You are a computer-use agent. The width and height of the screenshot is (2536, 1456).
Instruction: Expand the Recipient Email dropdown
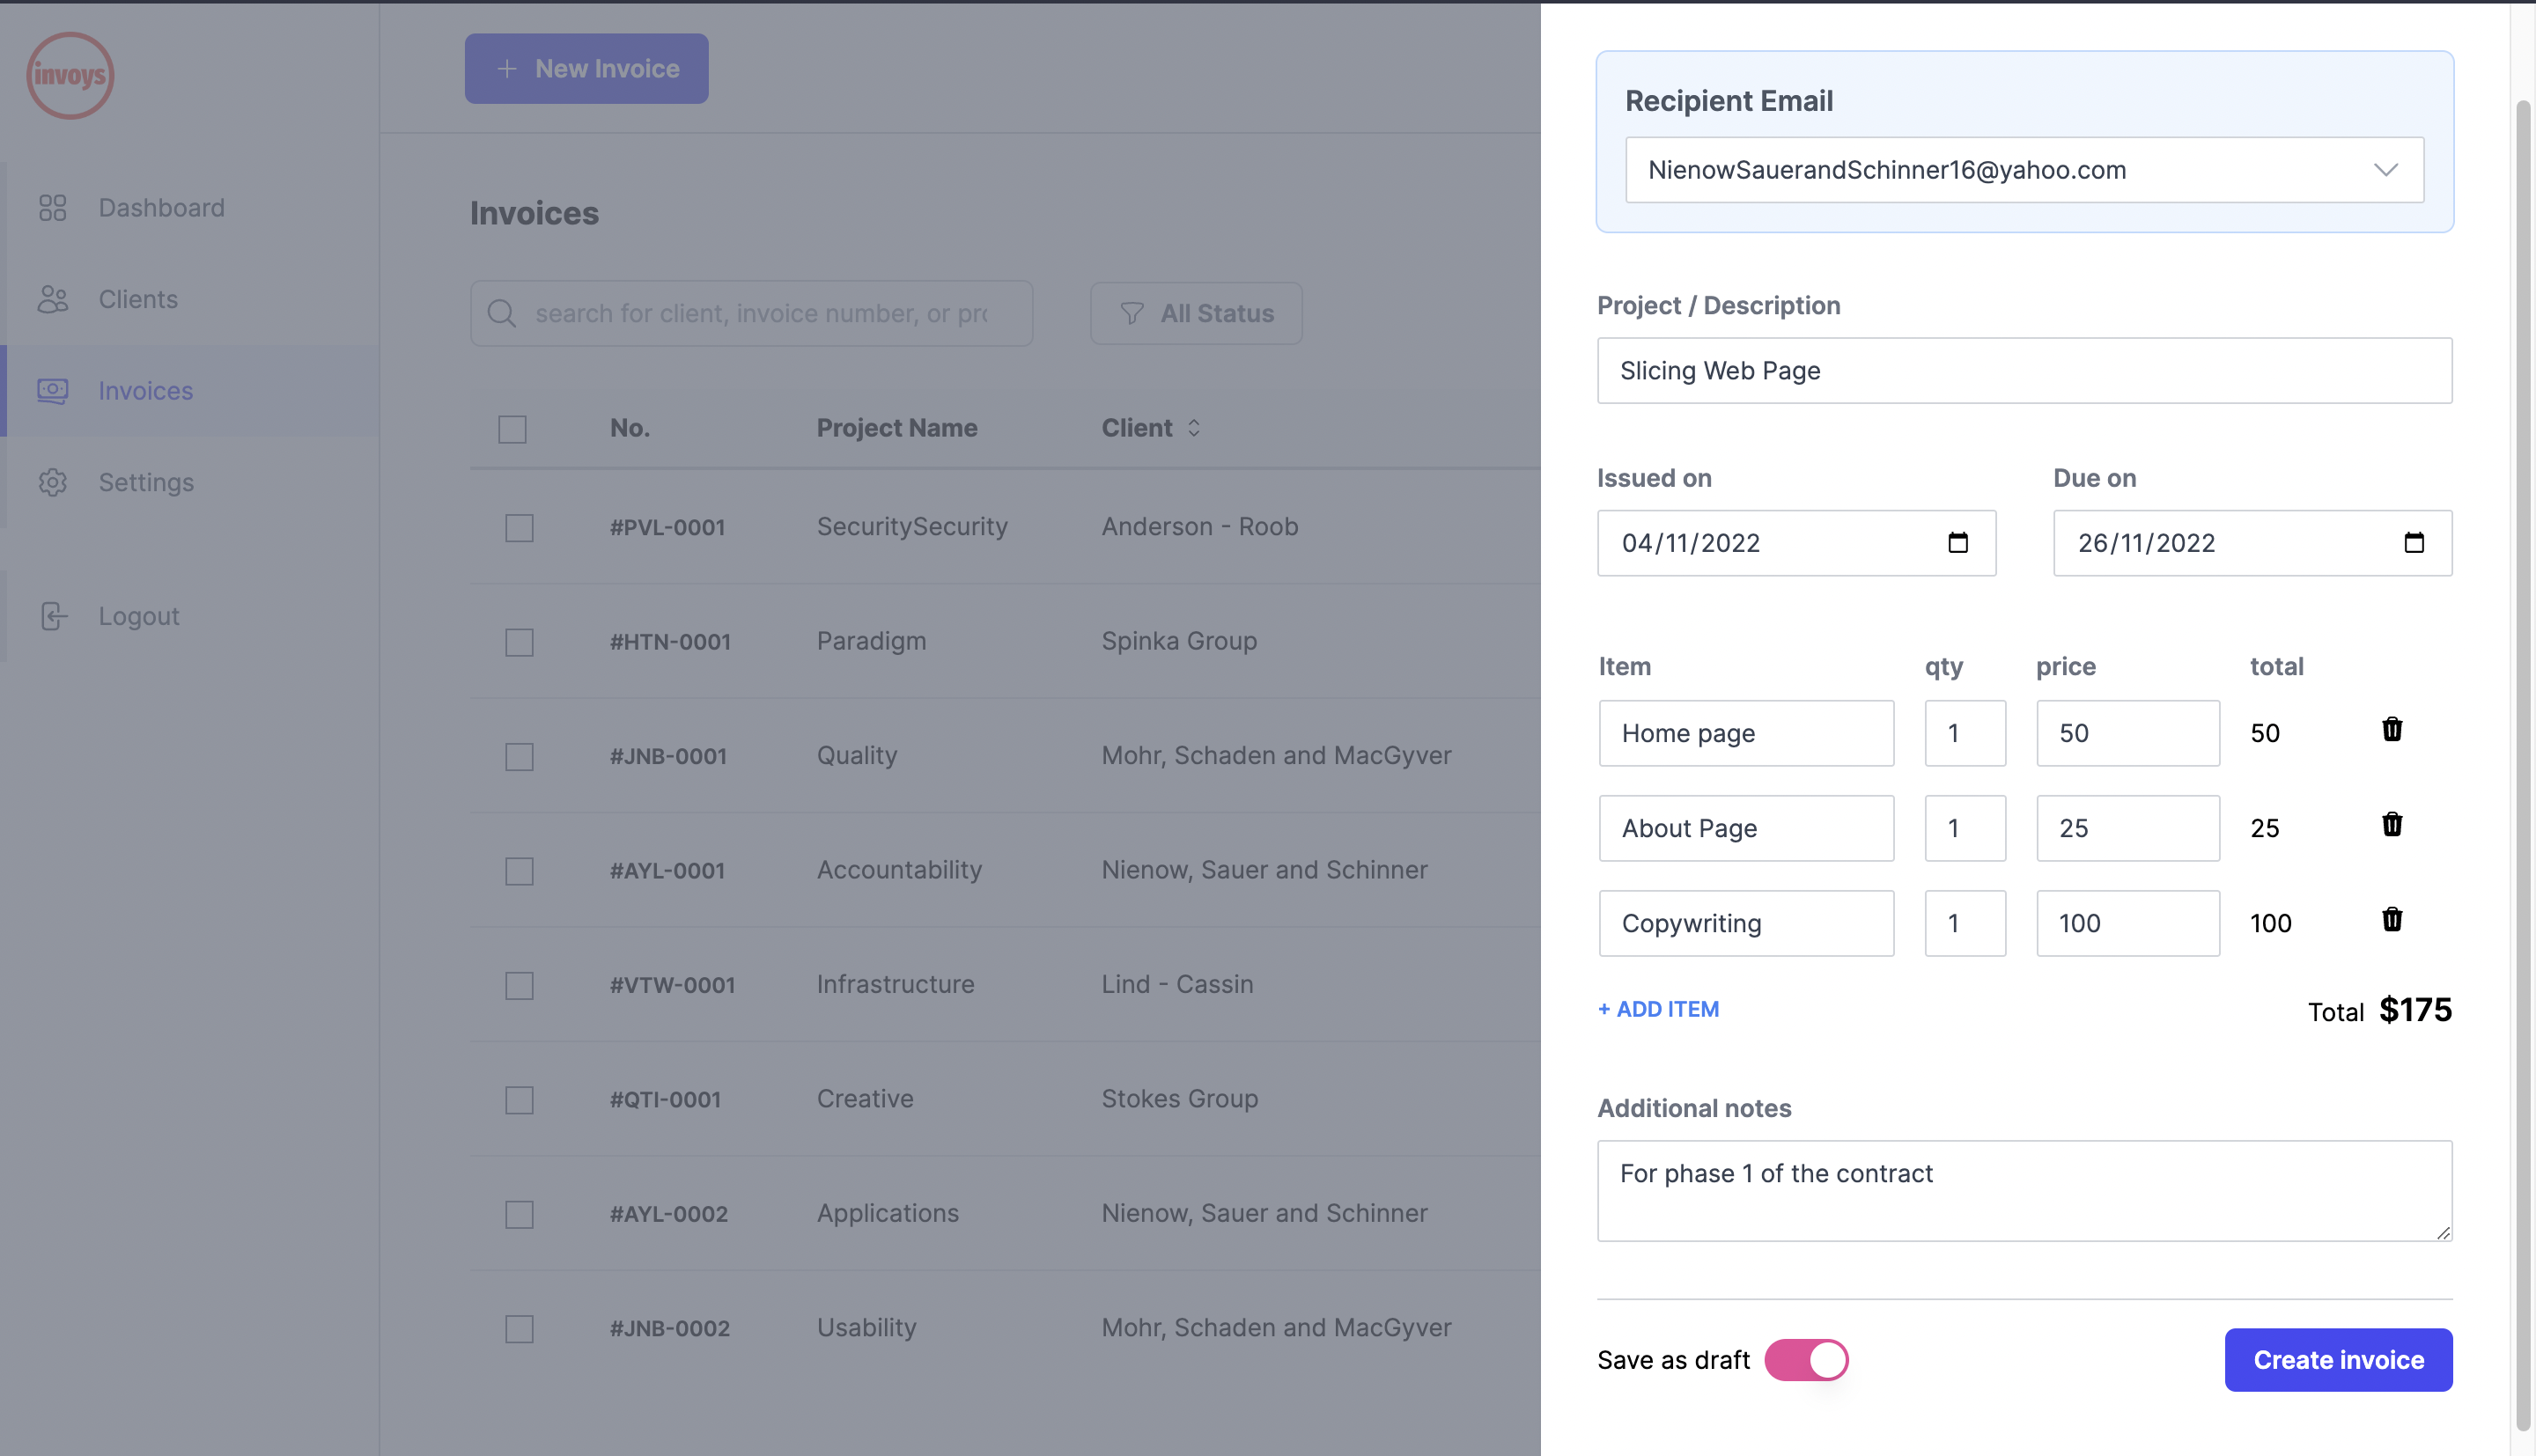2024,170
